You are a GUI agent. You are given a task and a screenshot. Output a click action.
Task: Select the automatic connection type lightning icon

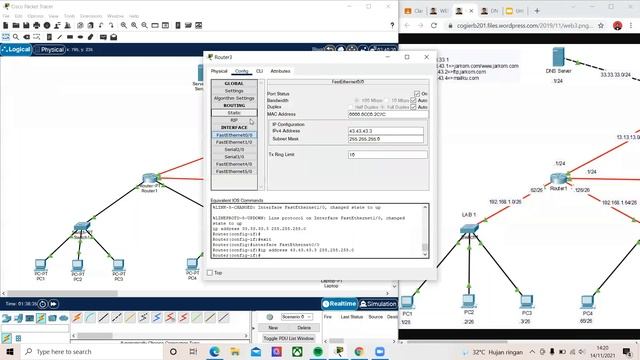point(77,317)
